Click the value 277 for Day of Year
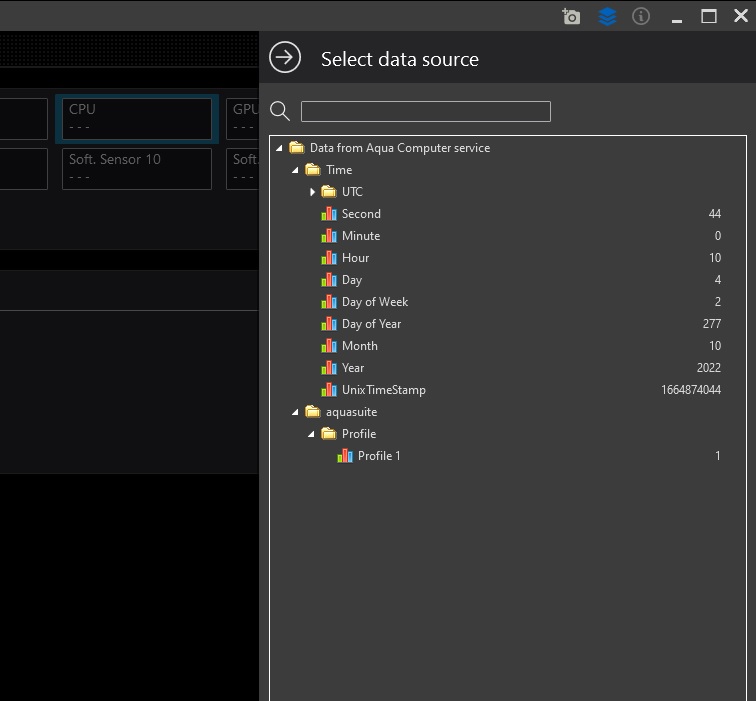 (x=712, y=324)
